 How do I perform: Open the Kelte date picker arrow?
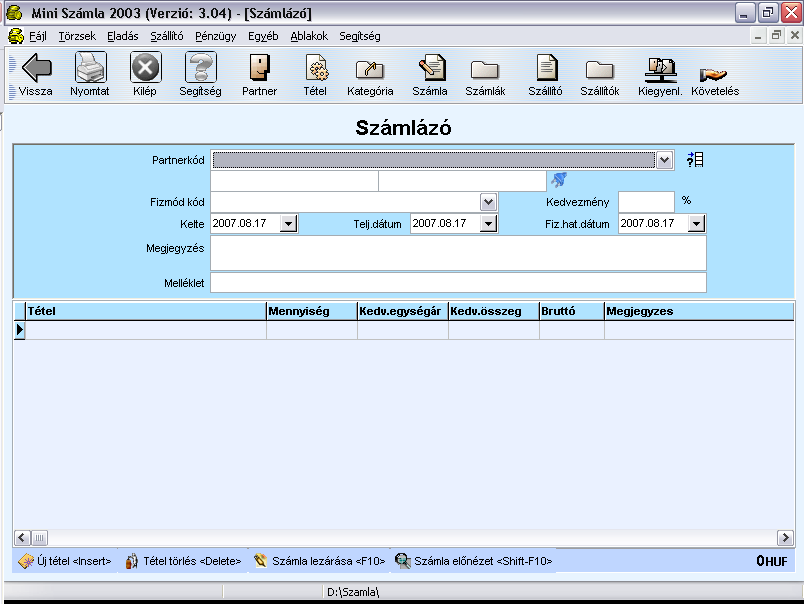[x=289, y=224]
